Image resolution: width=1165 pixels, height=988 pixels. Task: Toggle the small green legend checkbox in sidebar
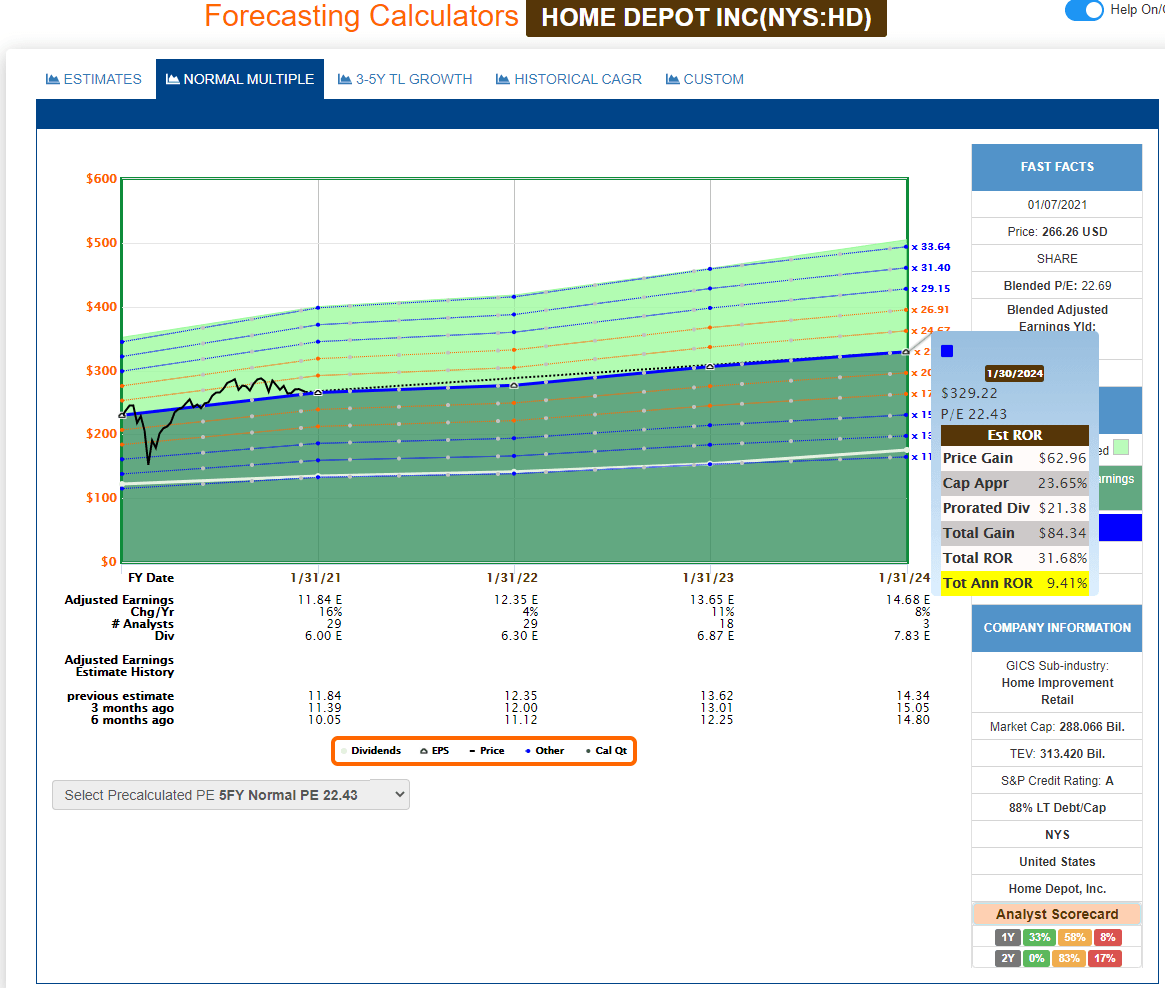pos(1121,447)
